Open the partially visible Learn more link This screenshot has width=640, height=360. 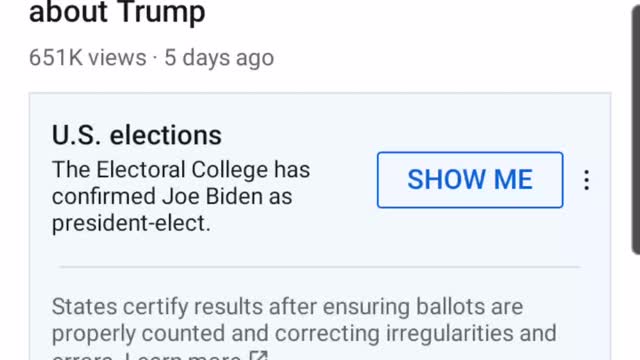(x=183, y=356)
